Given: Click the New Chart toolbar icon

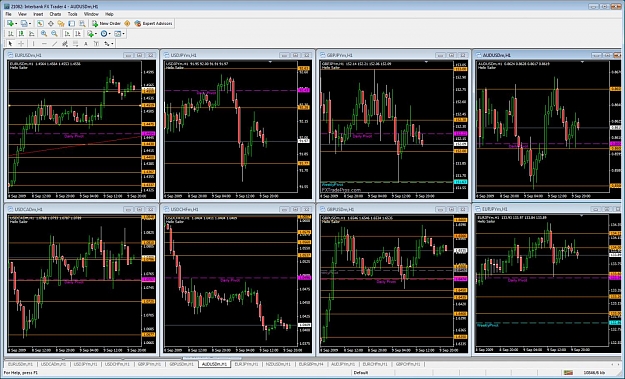Looking at the screenshot, I should pos(10,24).
